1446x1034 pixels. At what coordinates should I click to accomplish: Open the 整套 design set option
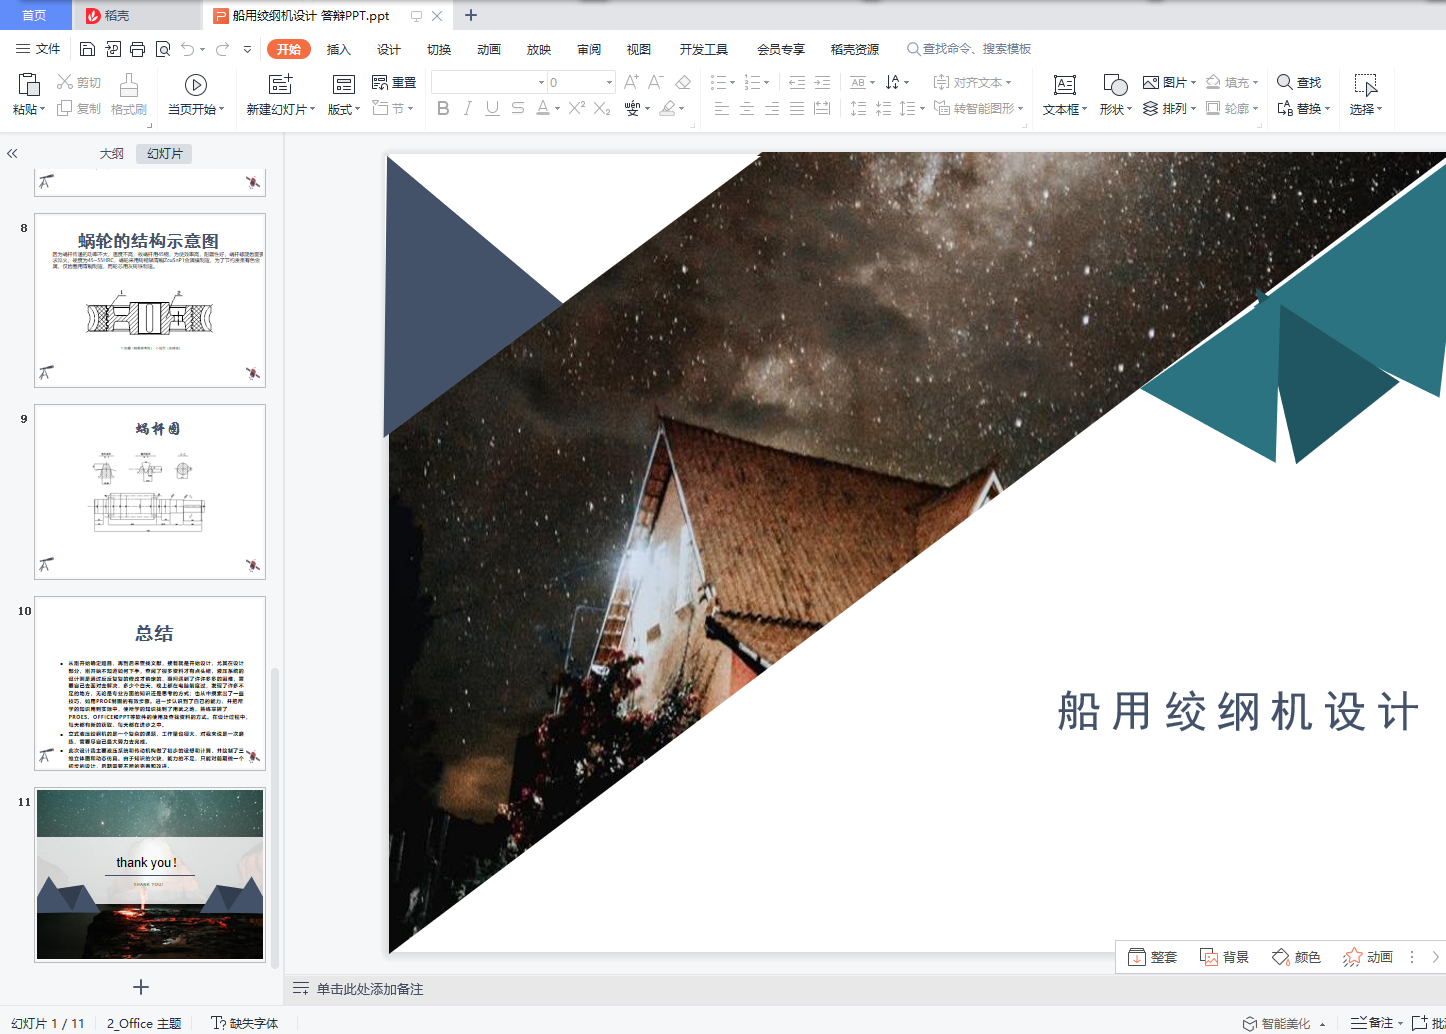pyautogui.click(x=1153, y=957)
